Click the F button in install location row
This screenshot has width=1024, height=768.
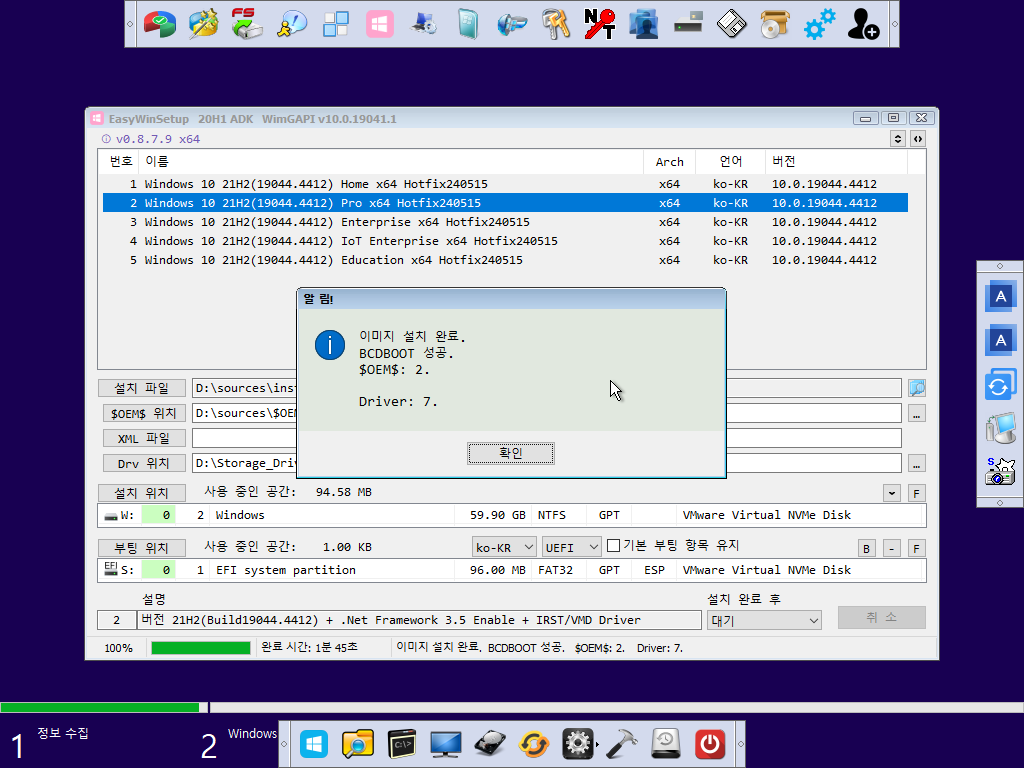[916, 493]
